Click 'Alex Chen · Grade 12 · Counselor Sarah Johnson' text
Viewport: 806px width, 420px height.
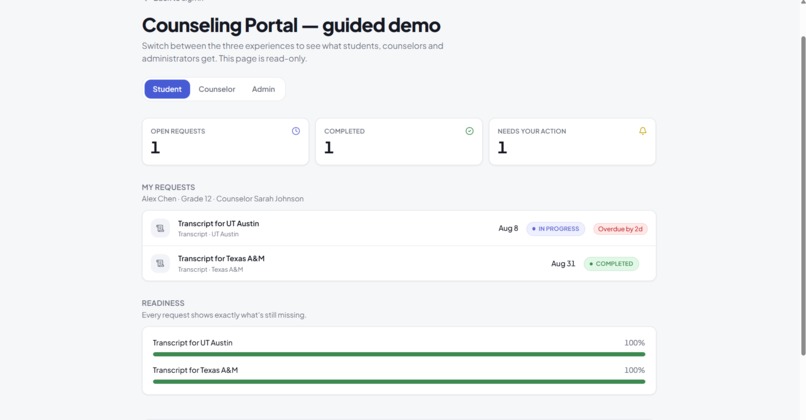(x=223, y=199)
